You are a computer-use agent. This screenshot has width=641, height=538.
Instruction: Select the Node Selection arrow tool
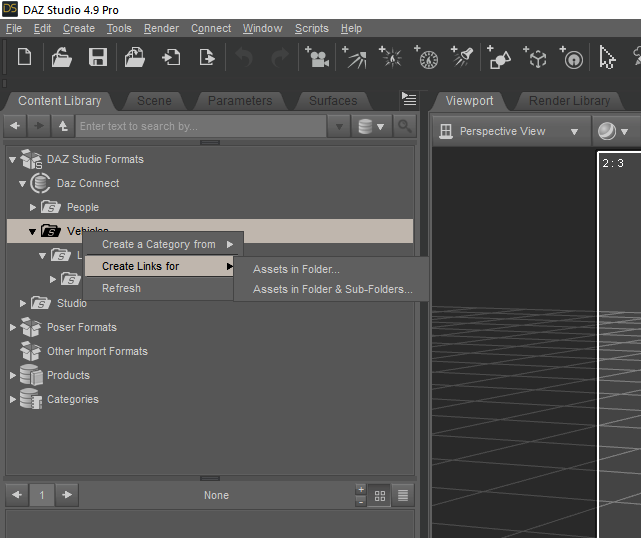tap(607, 57)
